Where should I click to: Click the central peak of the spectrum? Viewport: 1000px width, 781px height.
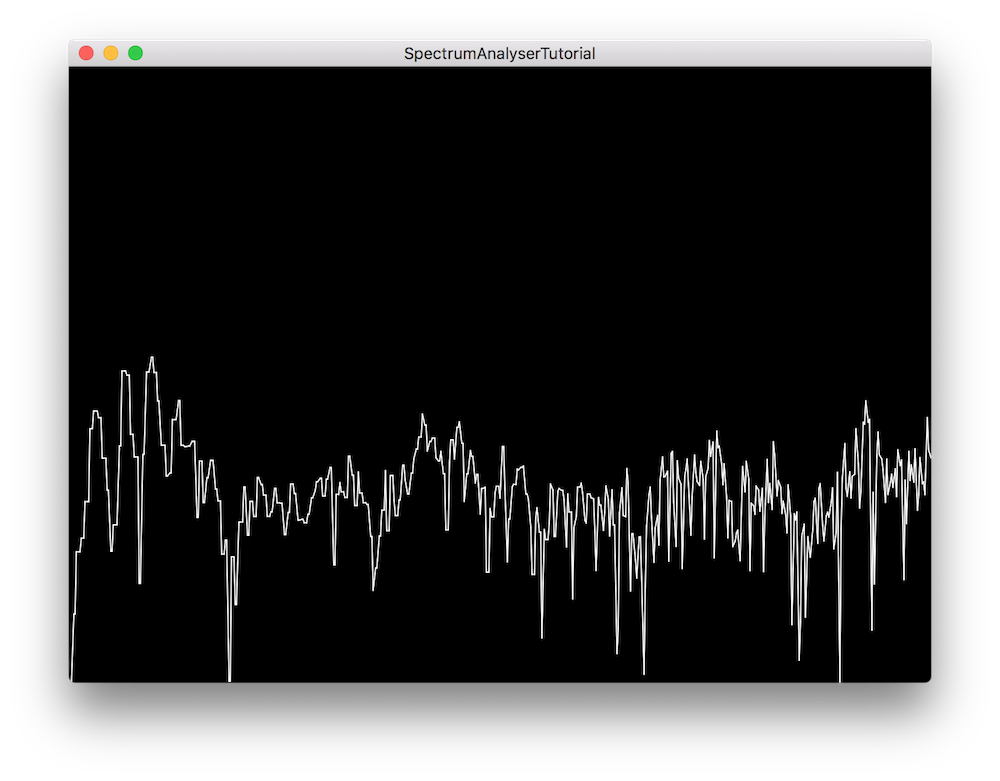422,414
